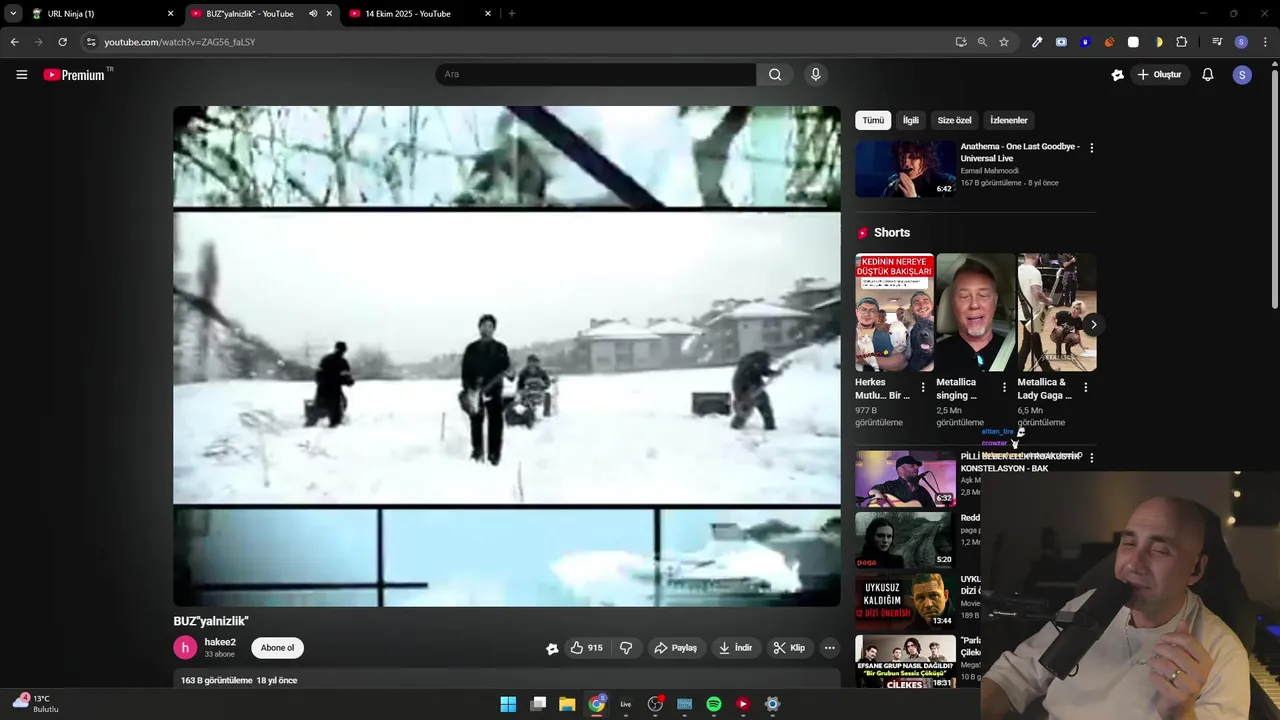Select the İzlenenler filter chip
Image resolution: width=1280 pixels, height=720 pixels.
point(1009,120)
